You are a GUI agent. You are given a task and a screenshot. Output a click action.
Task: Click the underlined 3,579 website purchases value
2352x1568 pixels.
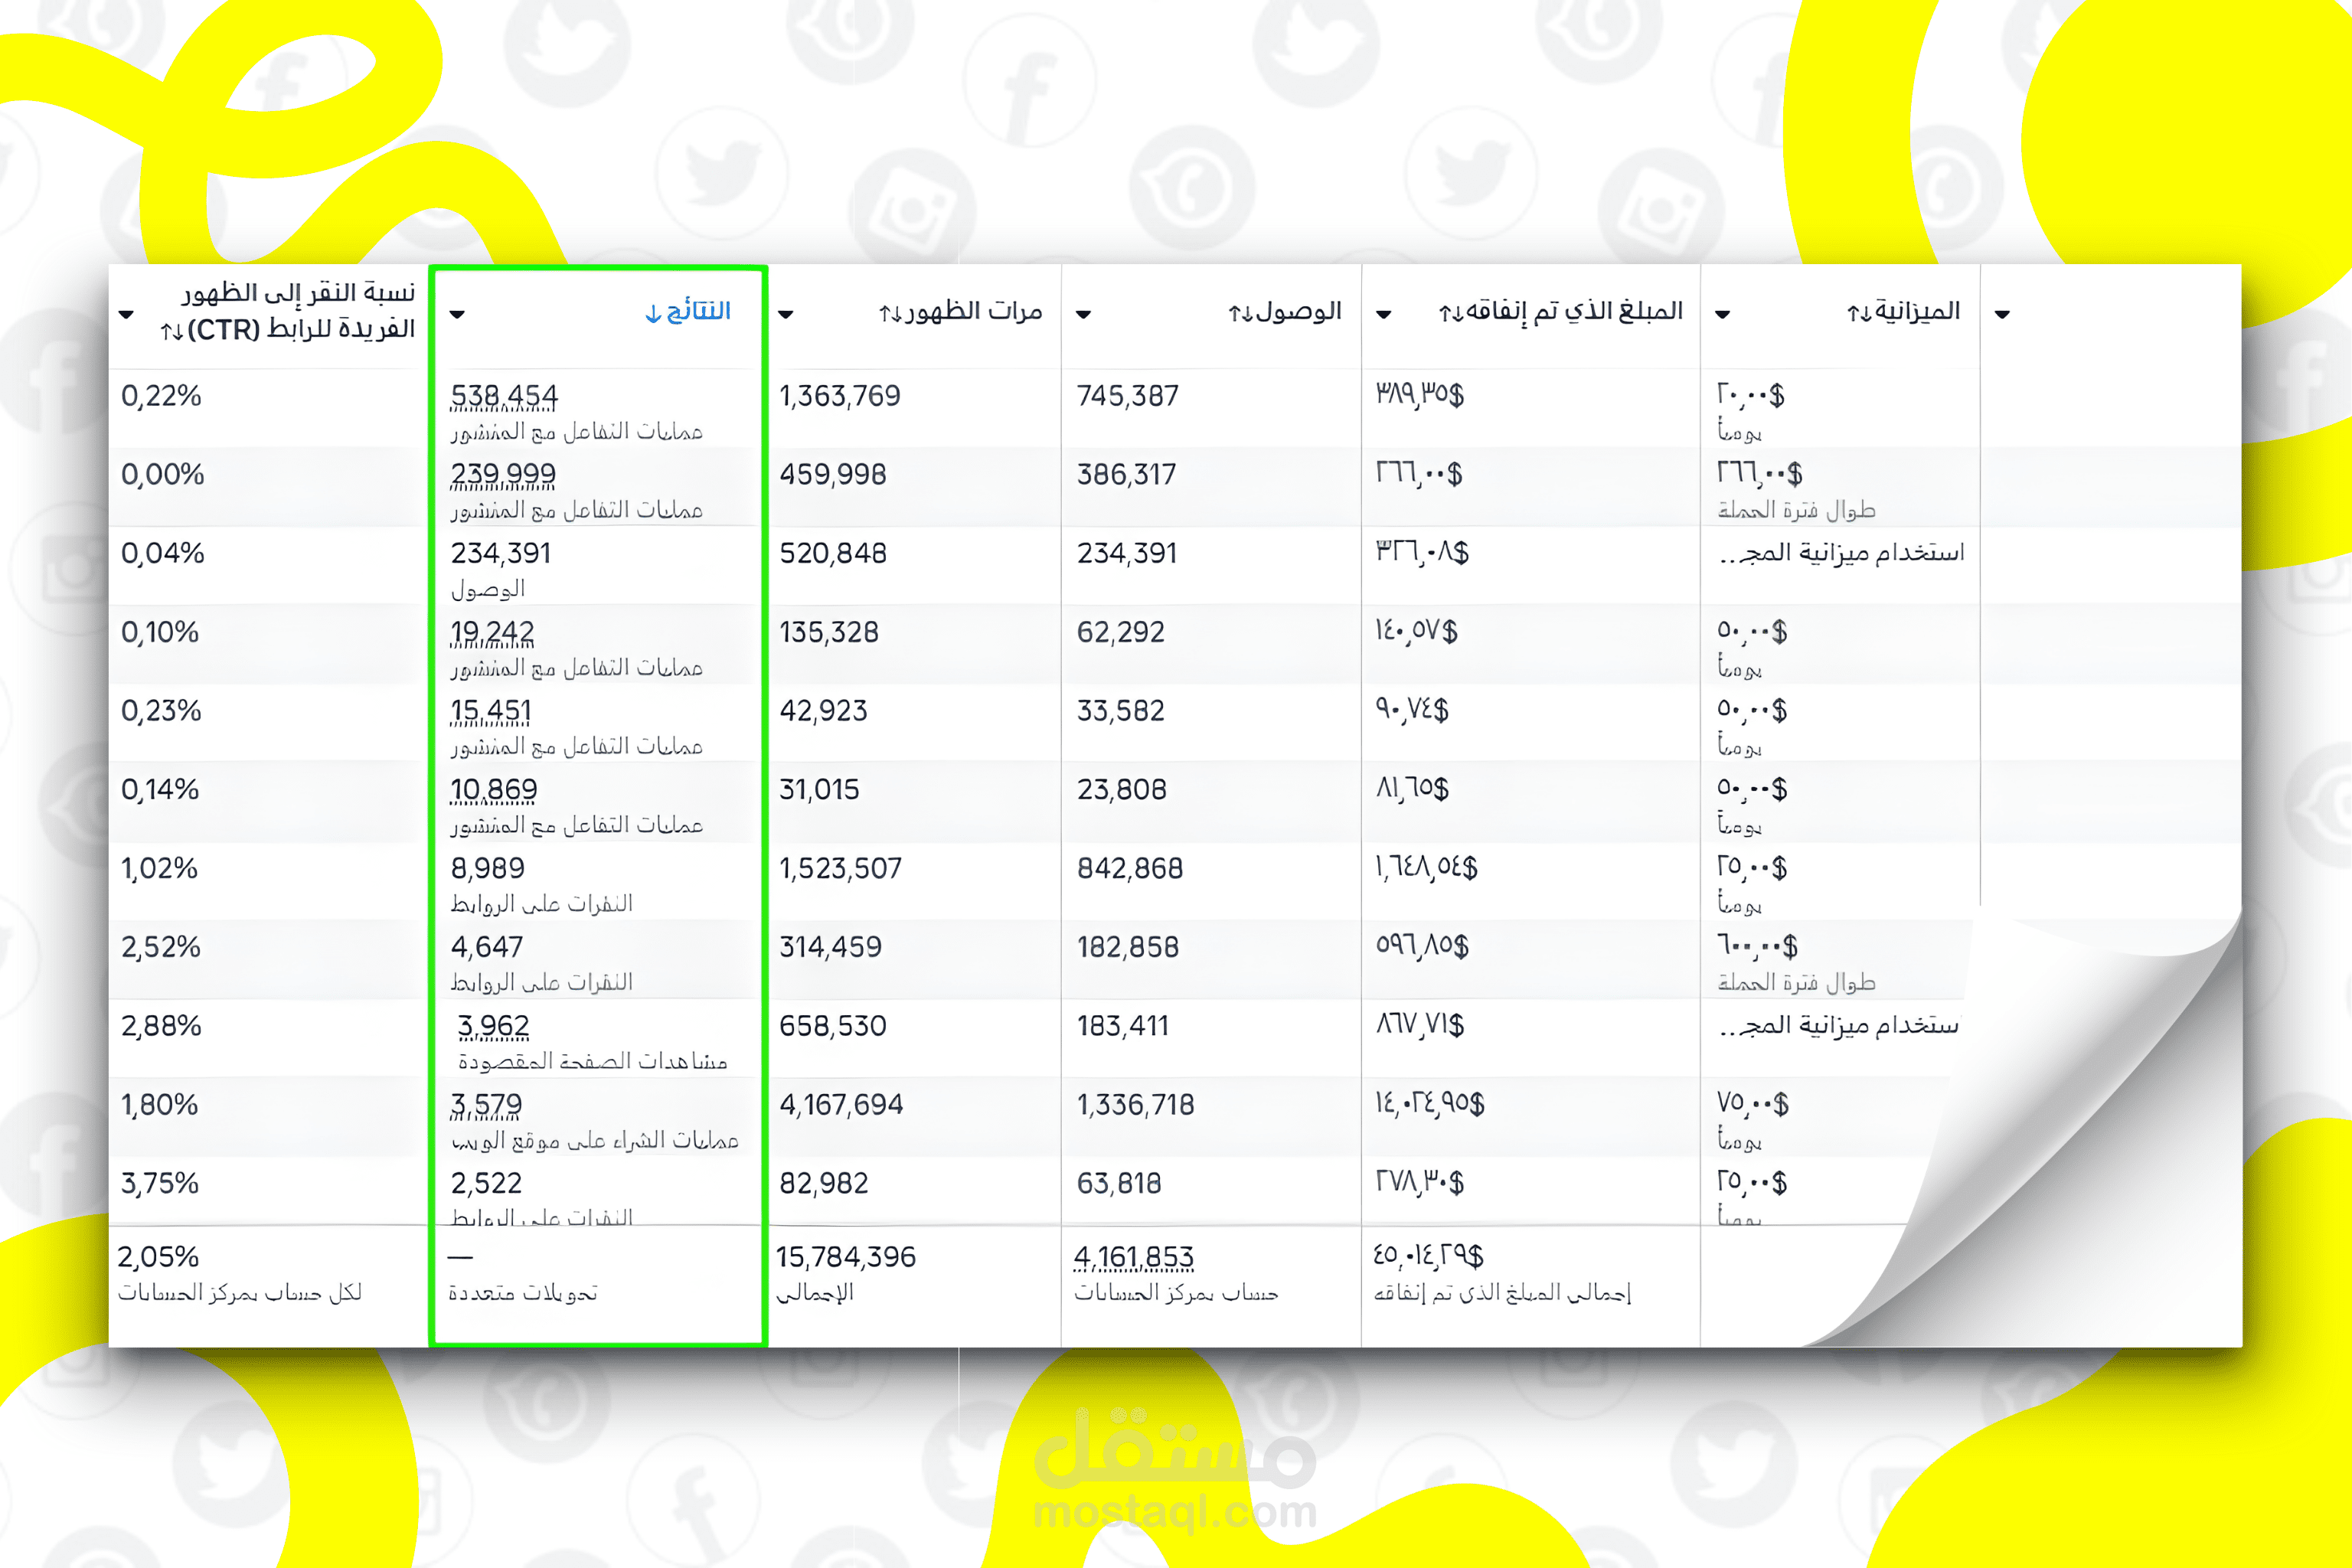click(x=486, y=1105)
